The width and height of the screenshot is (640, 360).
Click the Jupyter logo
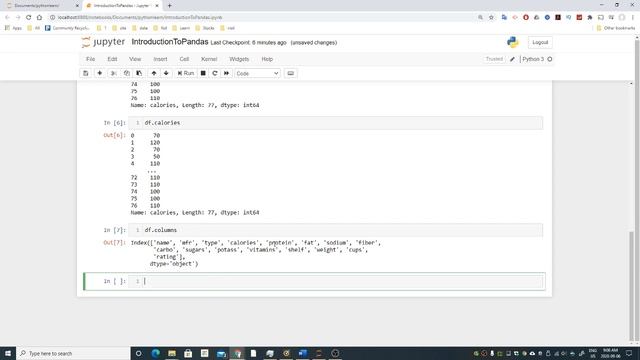click(103, 42)
